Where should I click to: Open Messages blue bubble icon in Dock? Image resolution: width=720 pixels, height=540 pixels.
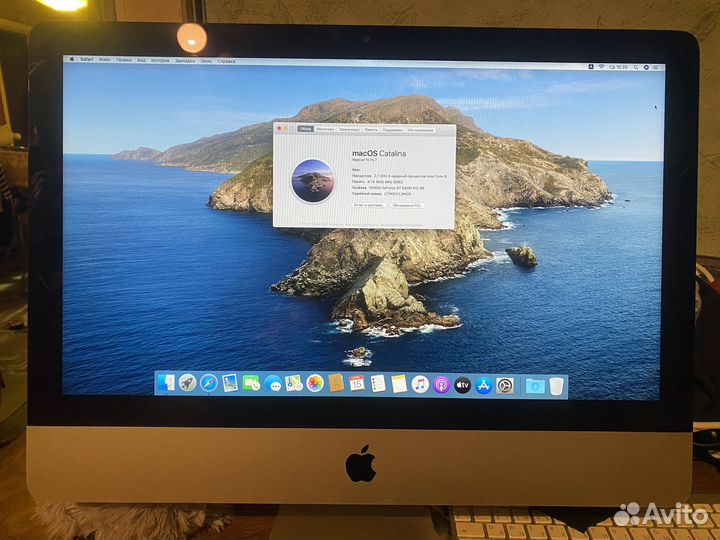[273, 383]
